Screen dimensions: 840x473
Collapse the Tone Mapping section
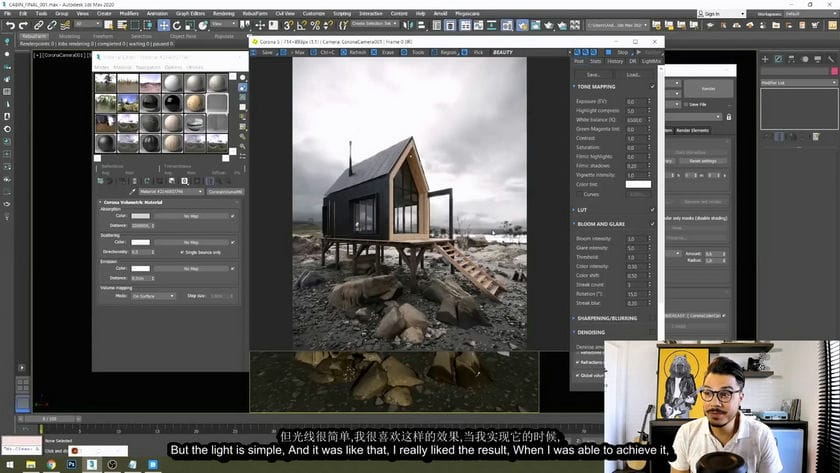click(574, 86)
